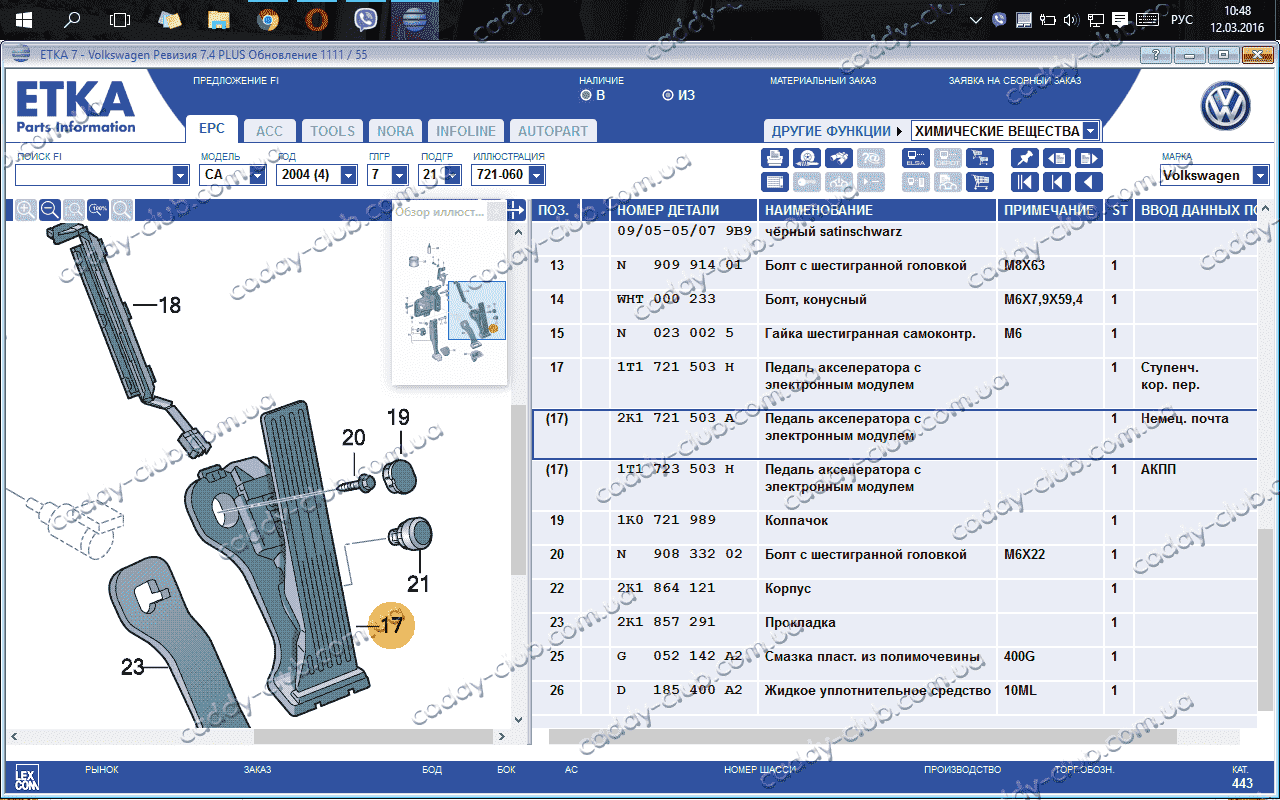The image size is (1280, 800).
Task: Go to next illustration page icon
Action: pyautogui.click(x=1089, y=158)
